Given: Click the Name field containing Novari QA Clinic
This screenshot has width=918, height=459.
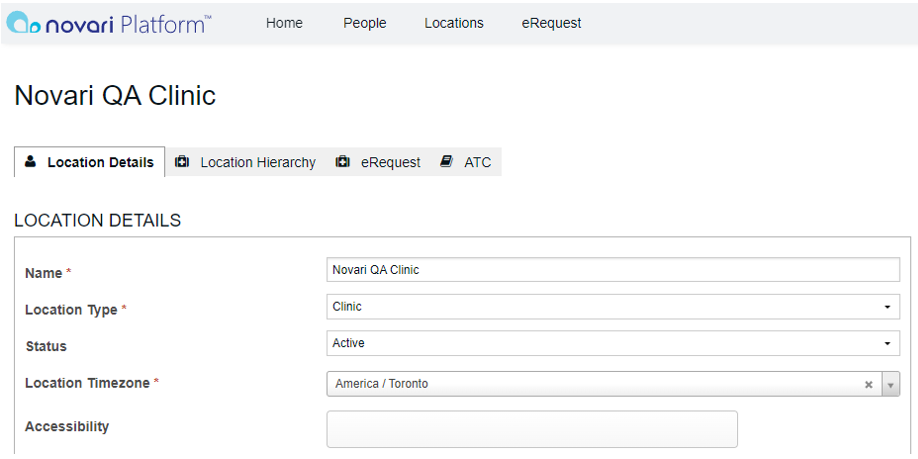Looking at the screenshot, I should click(613, 270).
